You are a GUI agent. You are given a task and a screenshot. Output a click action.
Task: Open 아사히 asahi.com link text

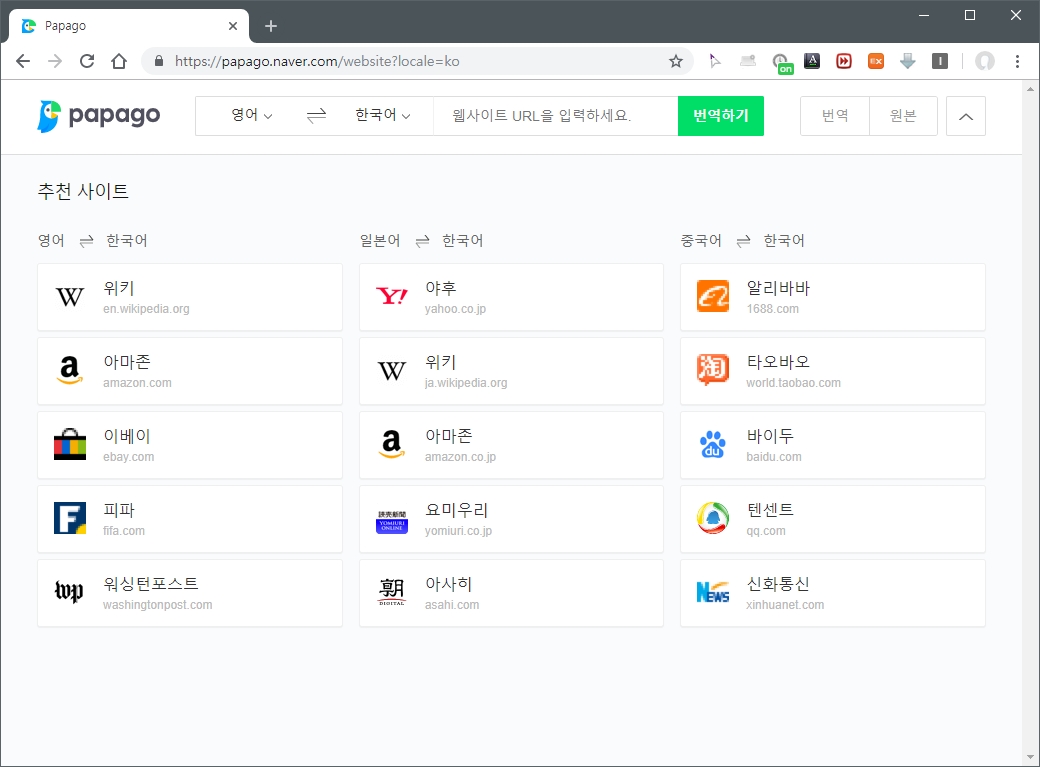(x=452, y=593)
